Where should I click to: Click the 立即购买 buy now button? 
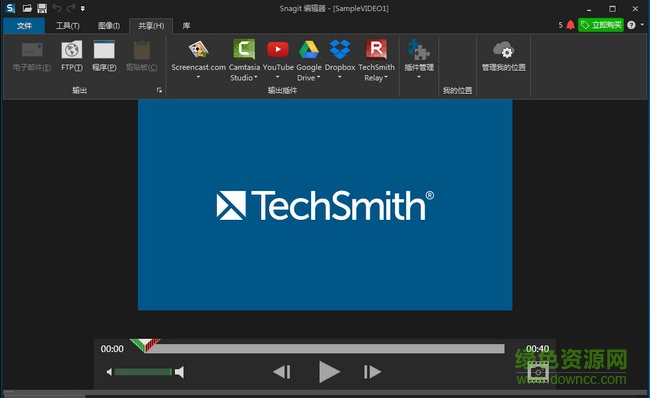point(601,25)
